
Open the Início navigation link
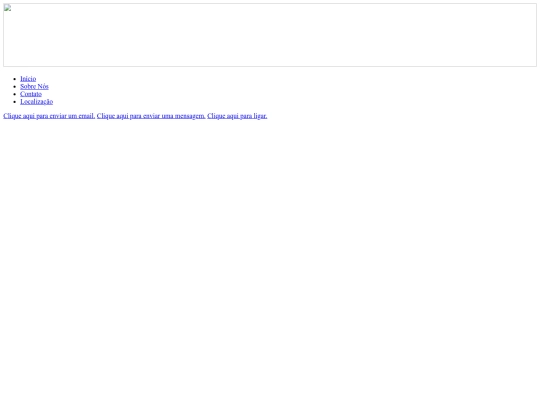(x=28, y=79)
